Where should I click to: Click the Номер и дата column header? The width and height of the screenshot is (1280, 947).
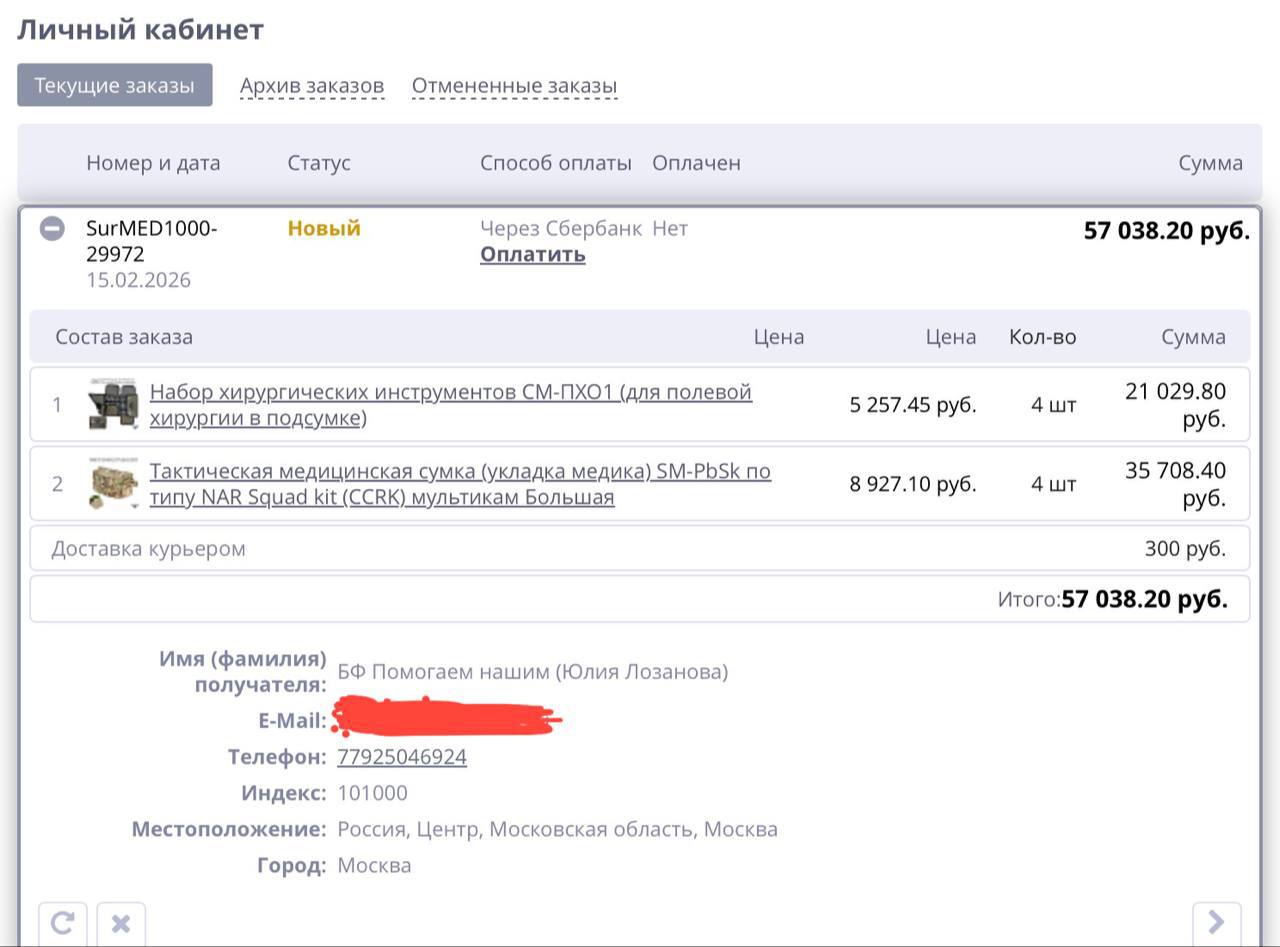(x=153, y=163)
